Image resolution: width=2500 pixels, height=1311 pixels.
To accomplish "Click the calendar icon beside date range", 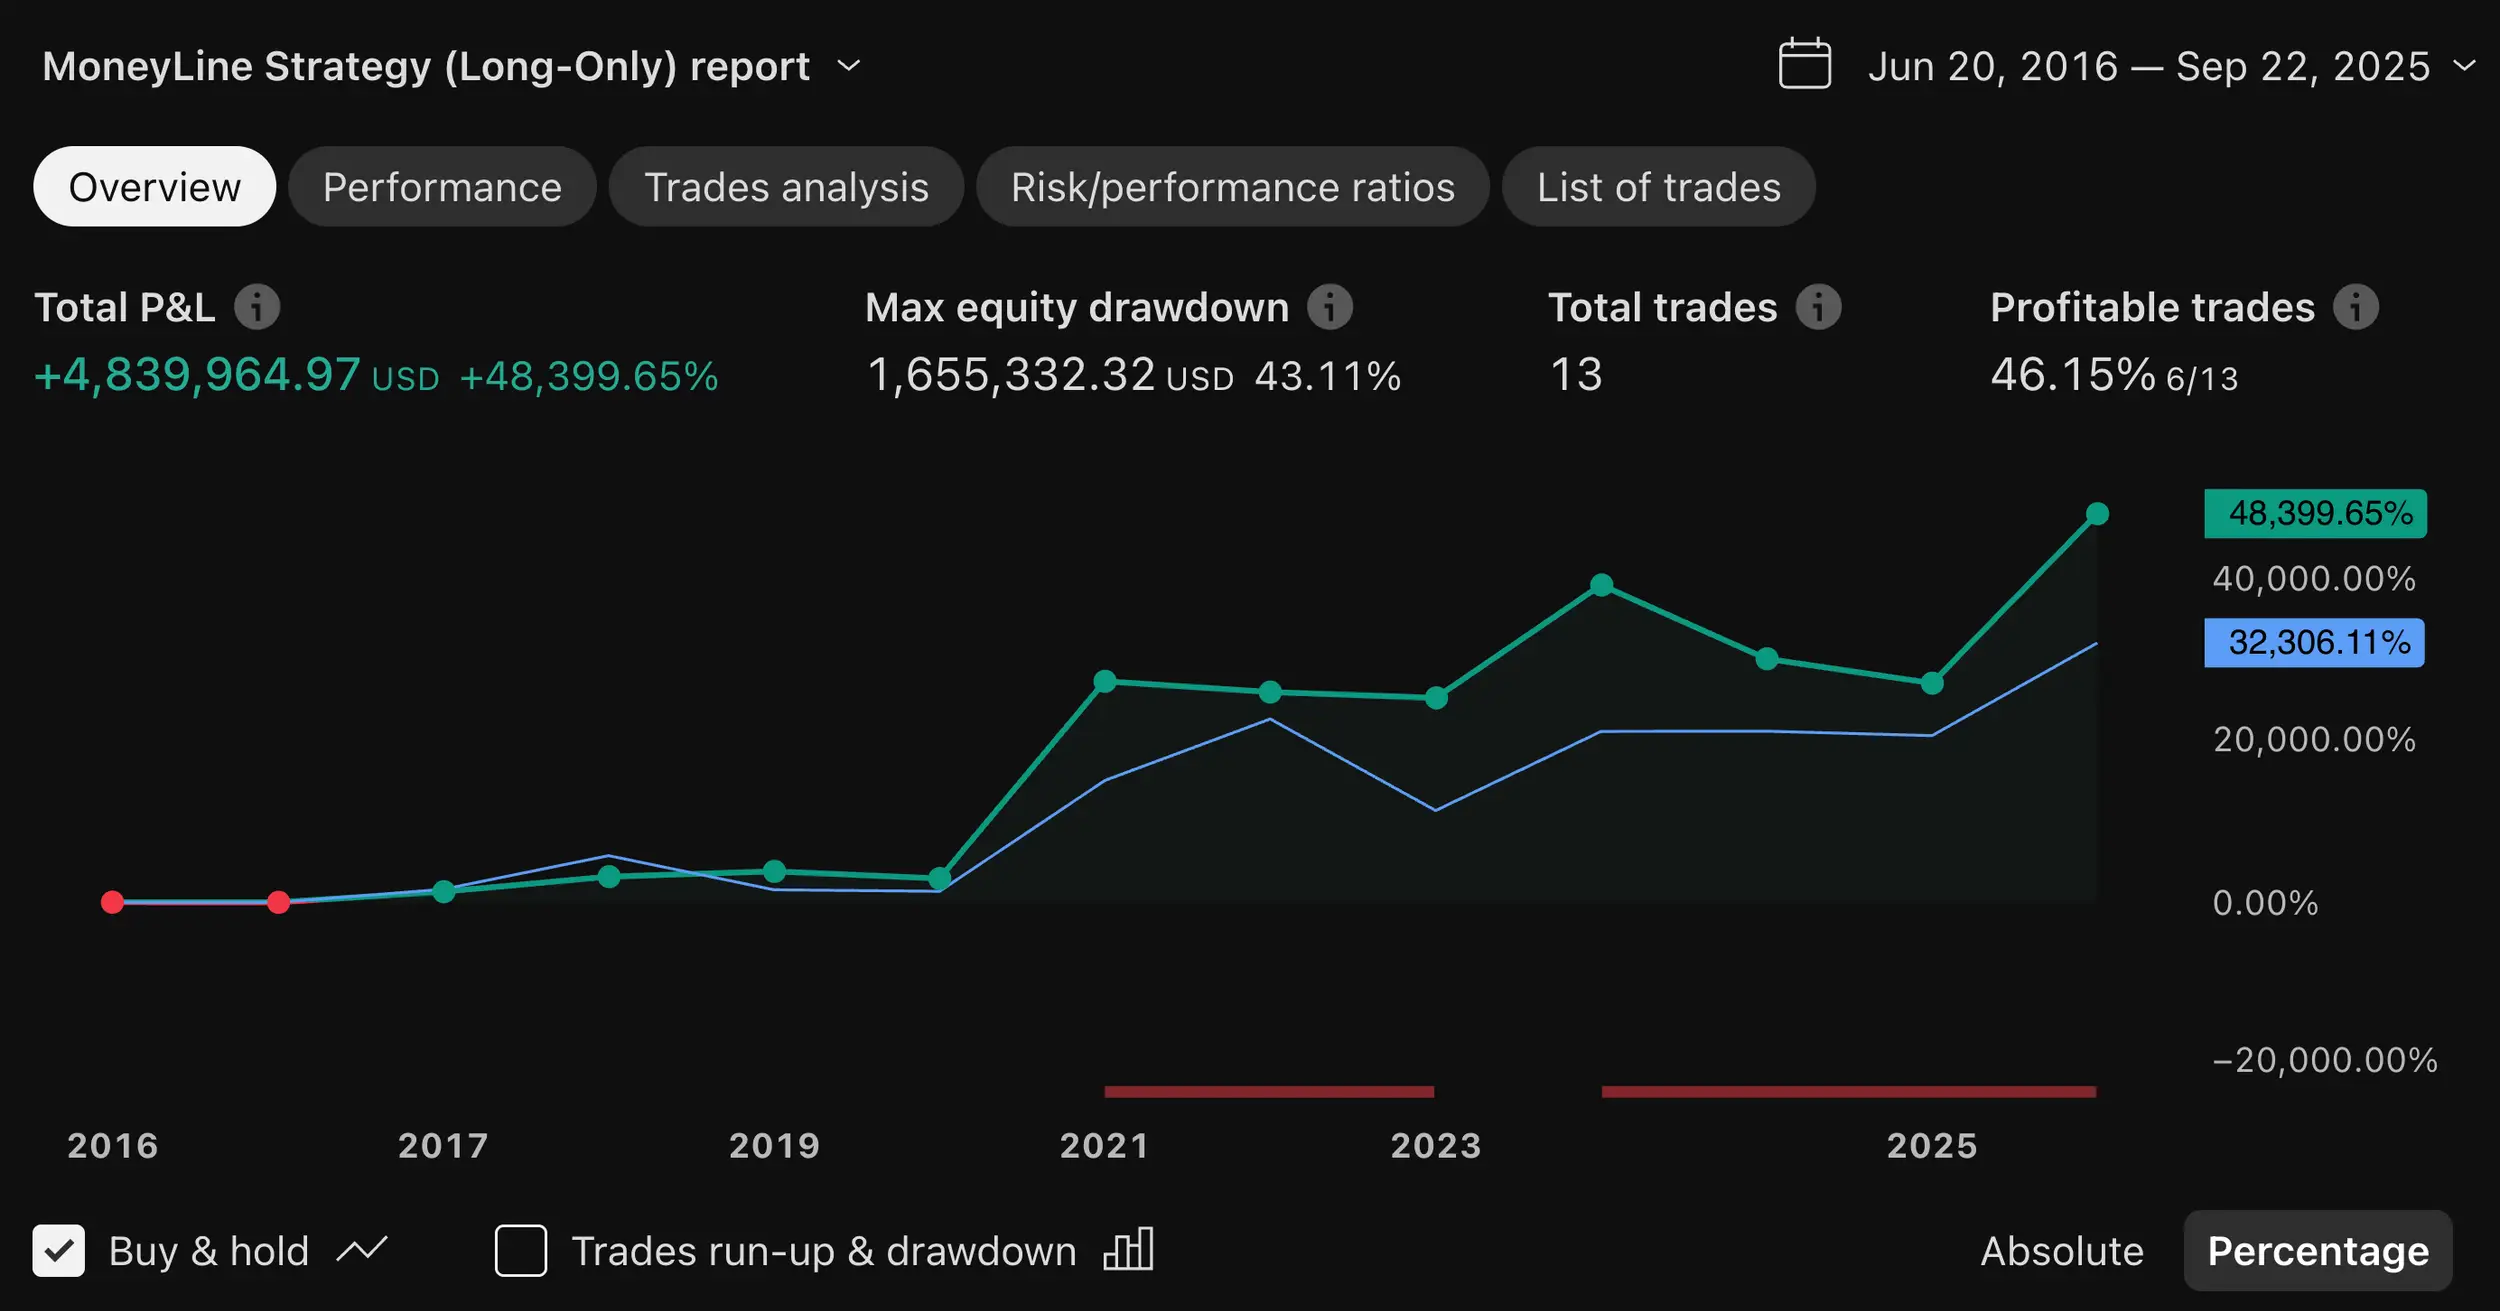I will [1805, 65].
